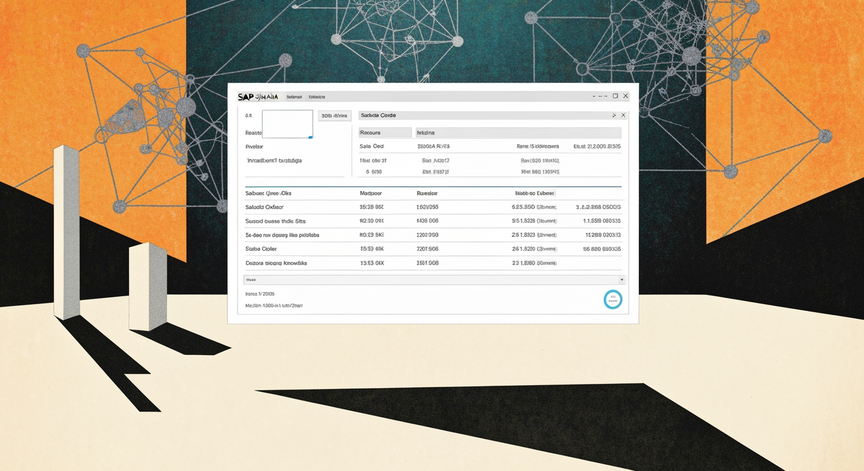Click inside the empty white input box
Screen dimensions: 864x471
288,124
